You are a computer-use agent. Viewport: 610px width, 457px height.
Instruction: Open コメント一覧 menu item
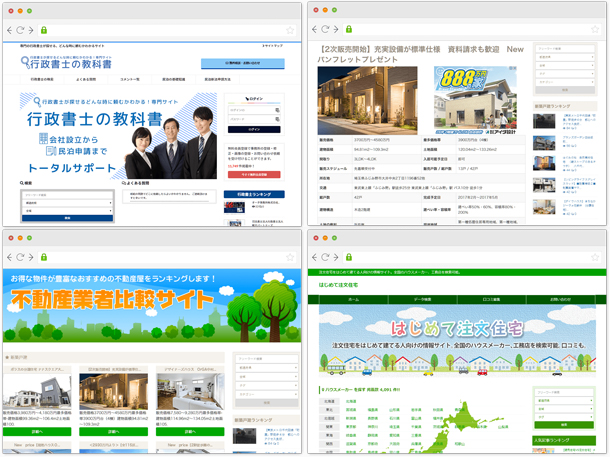(x=130, y=79)
